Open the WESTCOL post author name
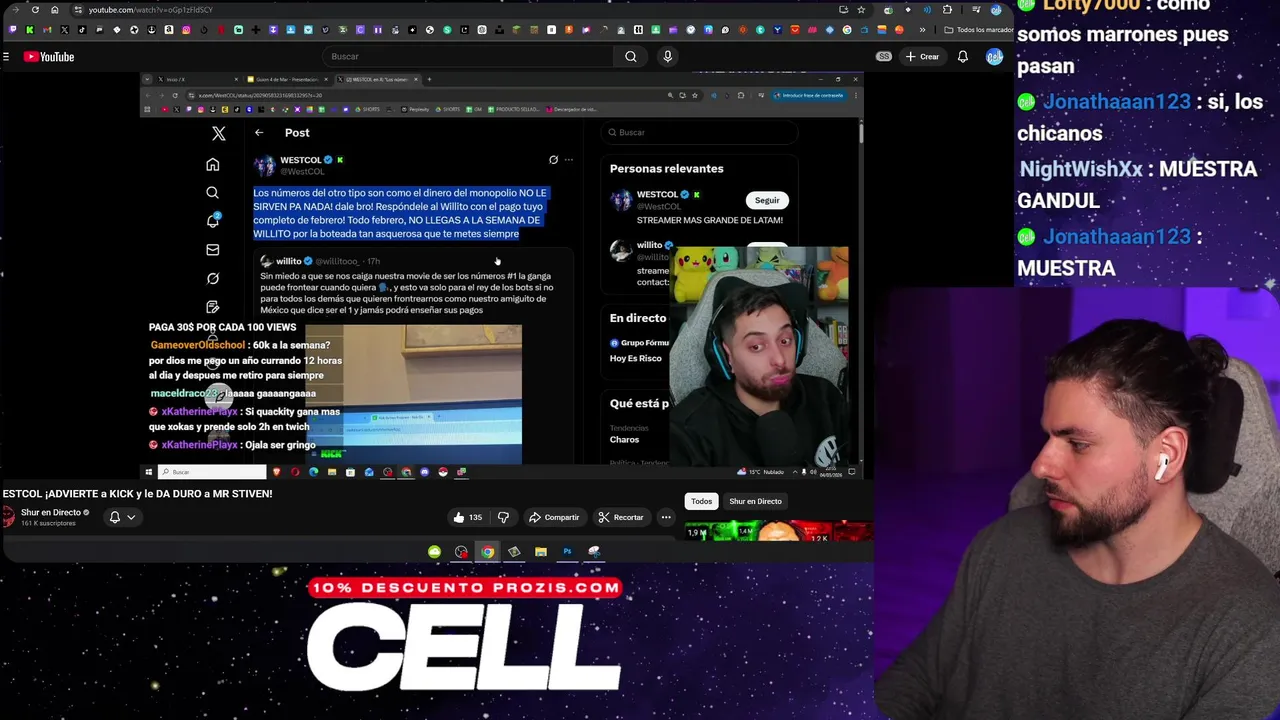Screen dimensions: 1280x720 point(301,160)
